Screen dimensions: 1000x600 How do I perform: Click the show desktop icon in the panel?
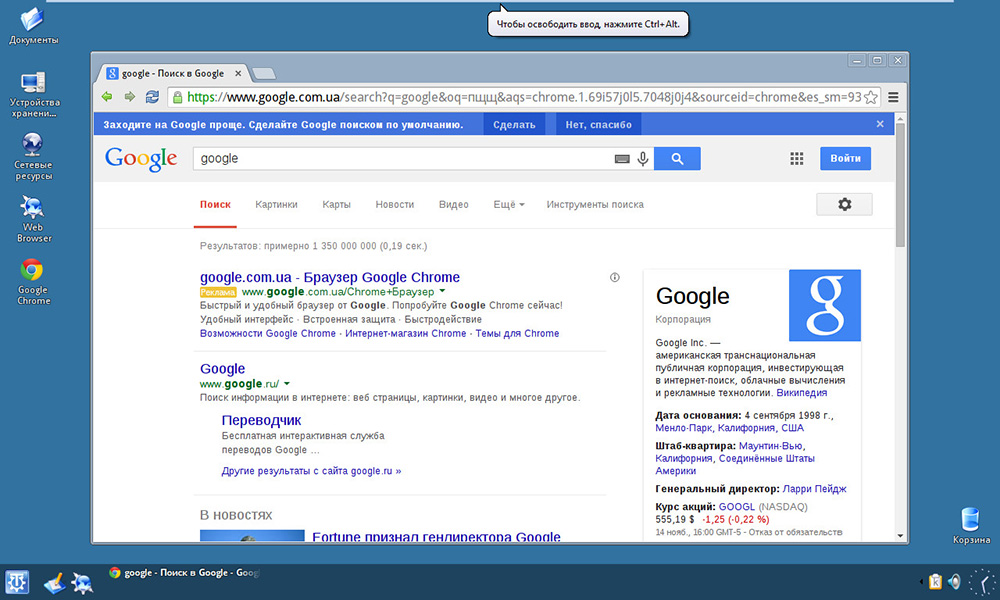pos(54,583)
